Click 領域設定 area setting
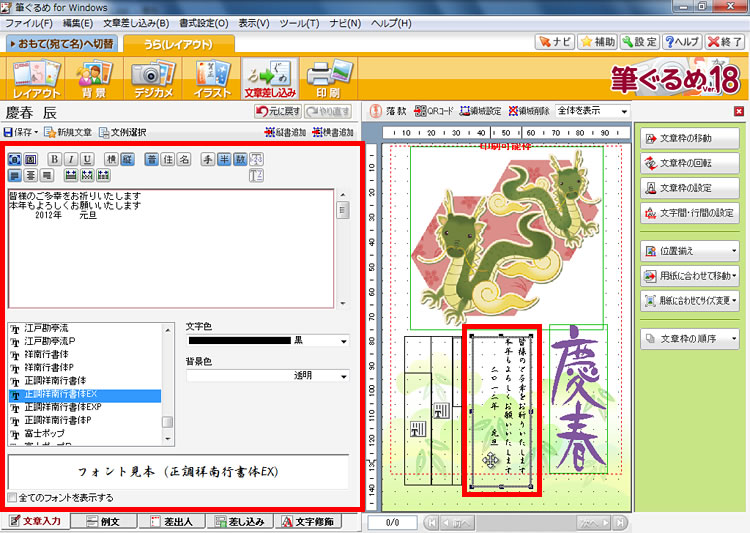The image size is (750, 533). 480,111
